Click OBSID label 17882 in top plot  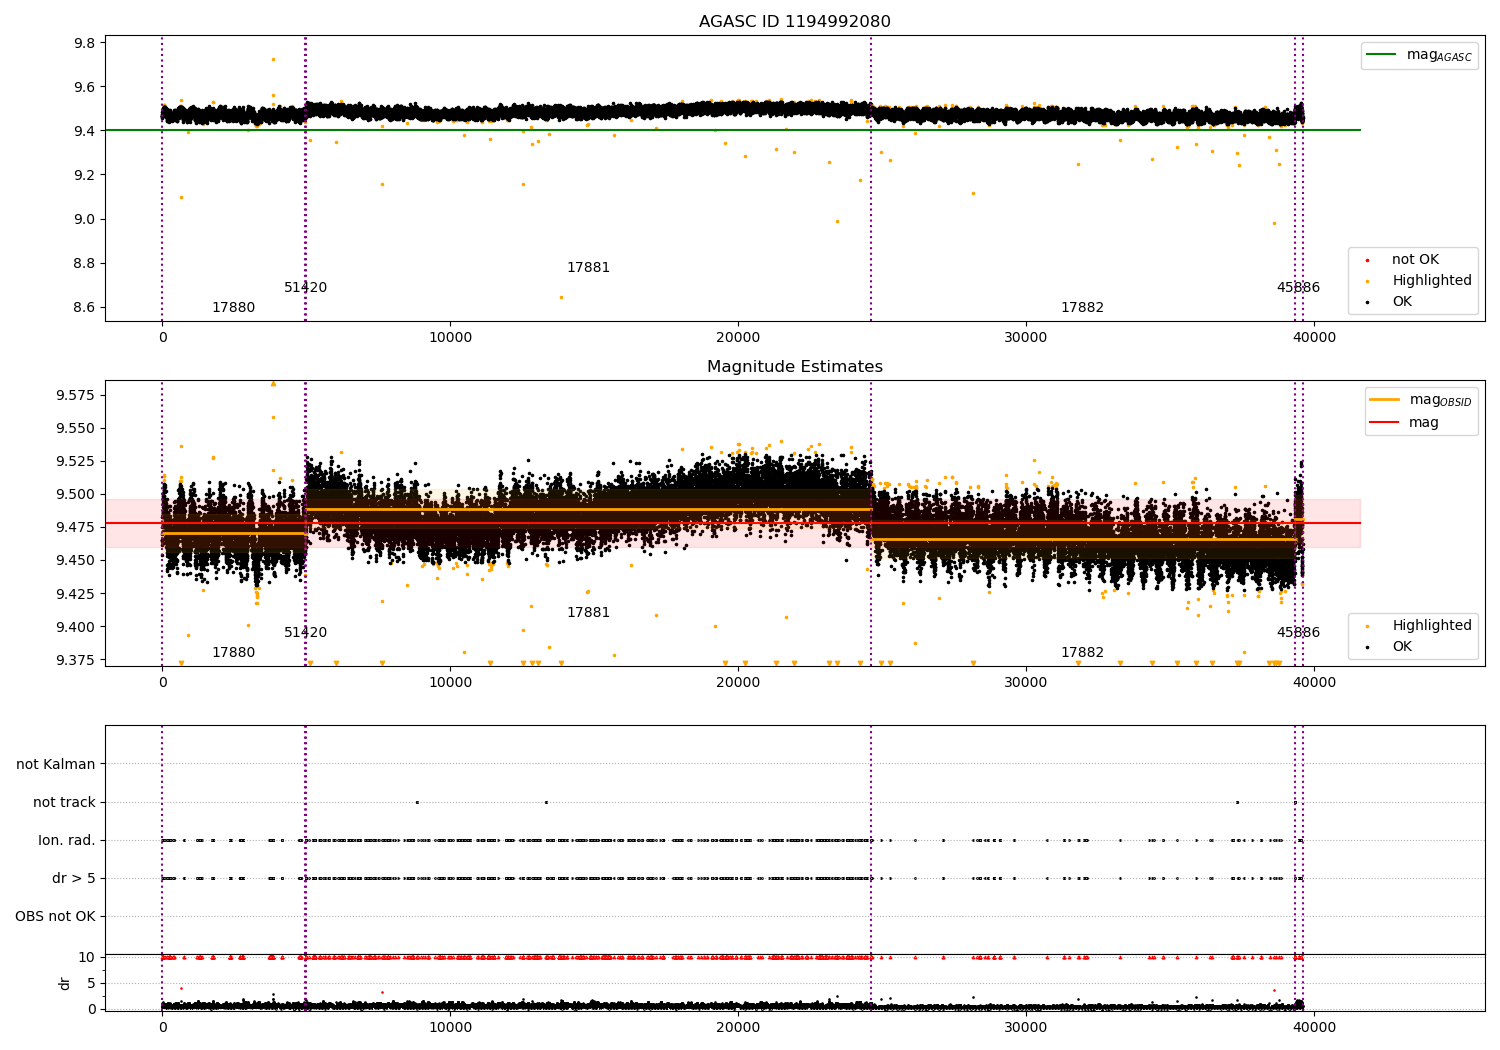(x=1082, y=308)
